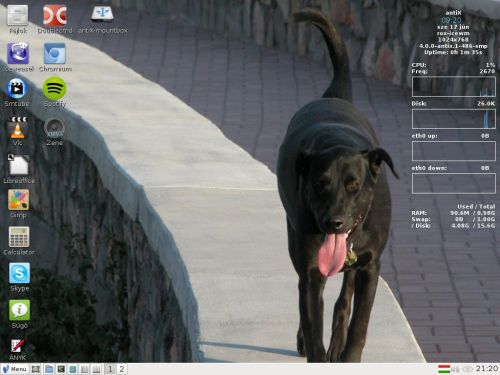Click the 1024x768 resolution text
Screen dimensions: 500x375
pyautogui.click(x=453, y=39)
